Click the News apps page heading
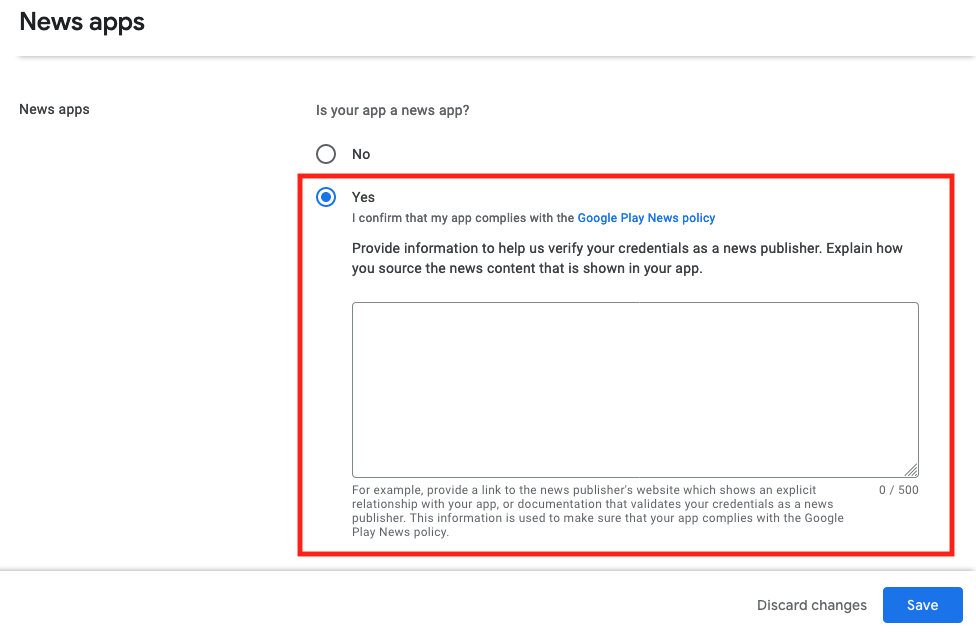 click(82, 22)
